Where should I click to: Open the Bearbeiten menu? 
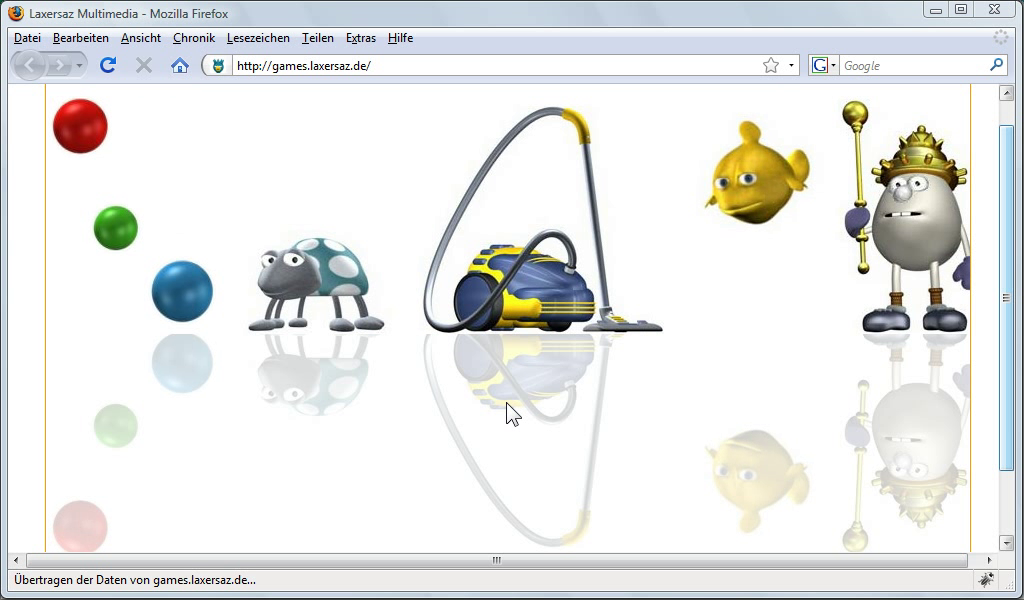tap(81, 38)
